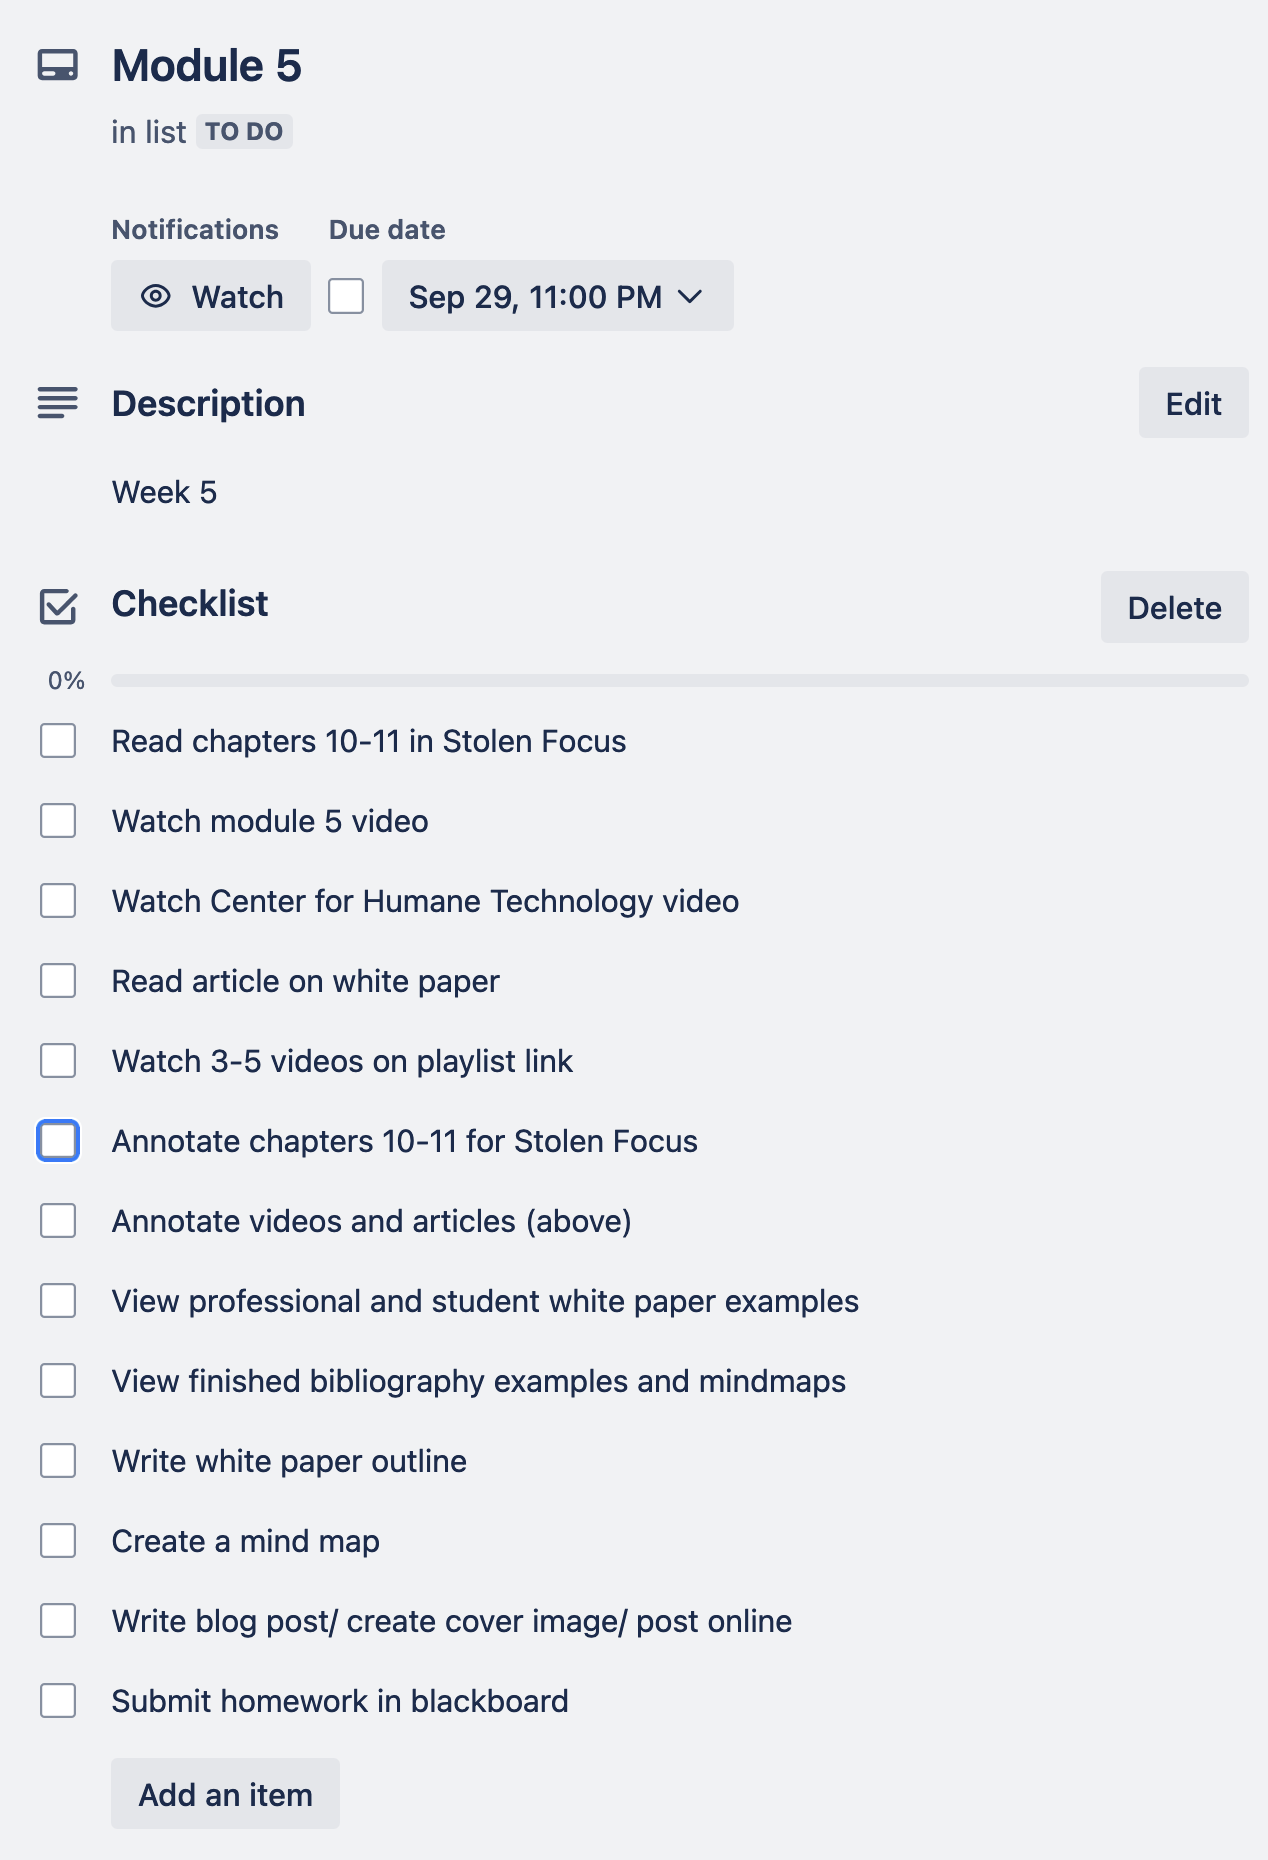The height and width of the screenshot is (1860, 1268).
Task: Check 'Read chapters 10-11 in Stolen Focus'
Action: coord(58,741)
